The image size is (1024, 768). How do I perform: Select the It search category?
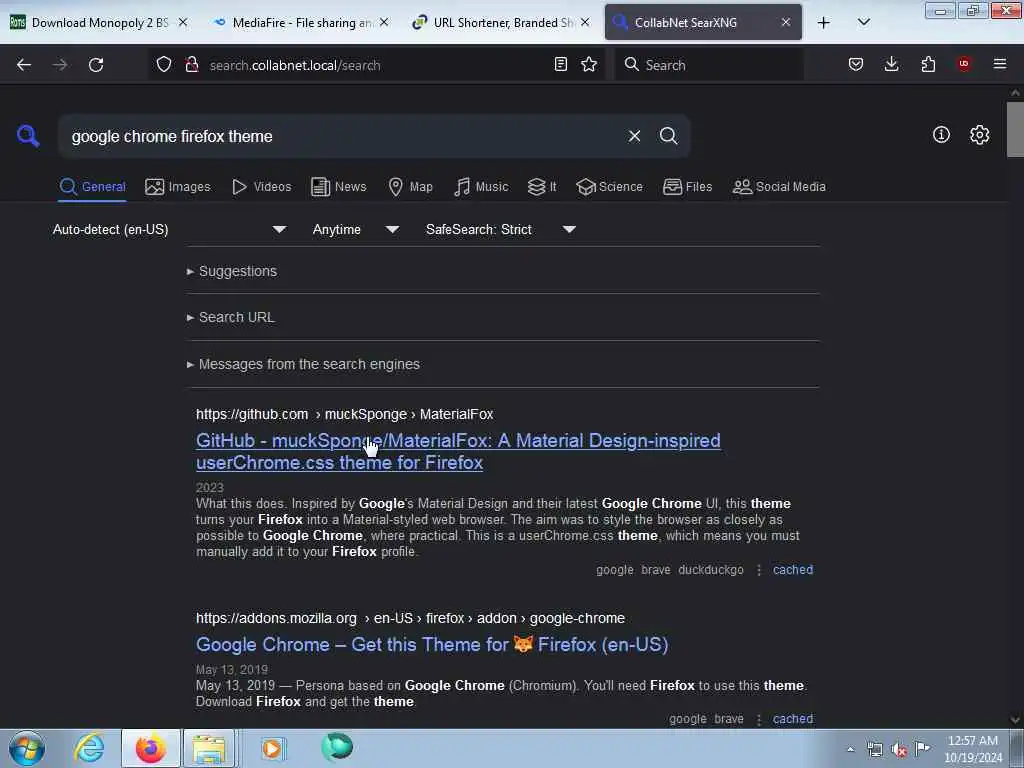click(542, 187)
